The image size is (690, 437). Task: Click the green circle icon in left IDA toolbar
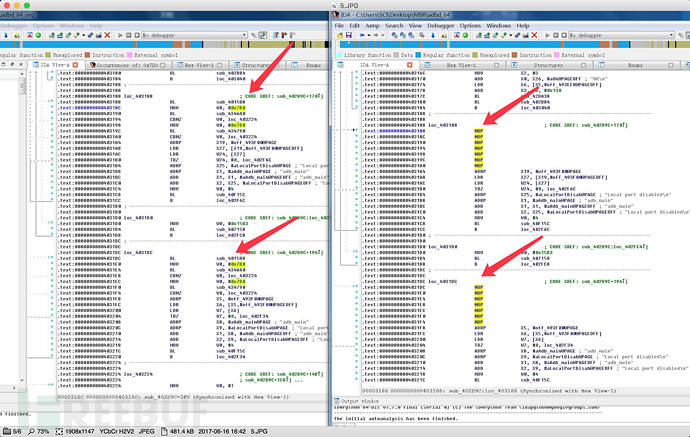coord(38,35)
